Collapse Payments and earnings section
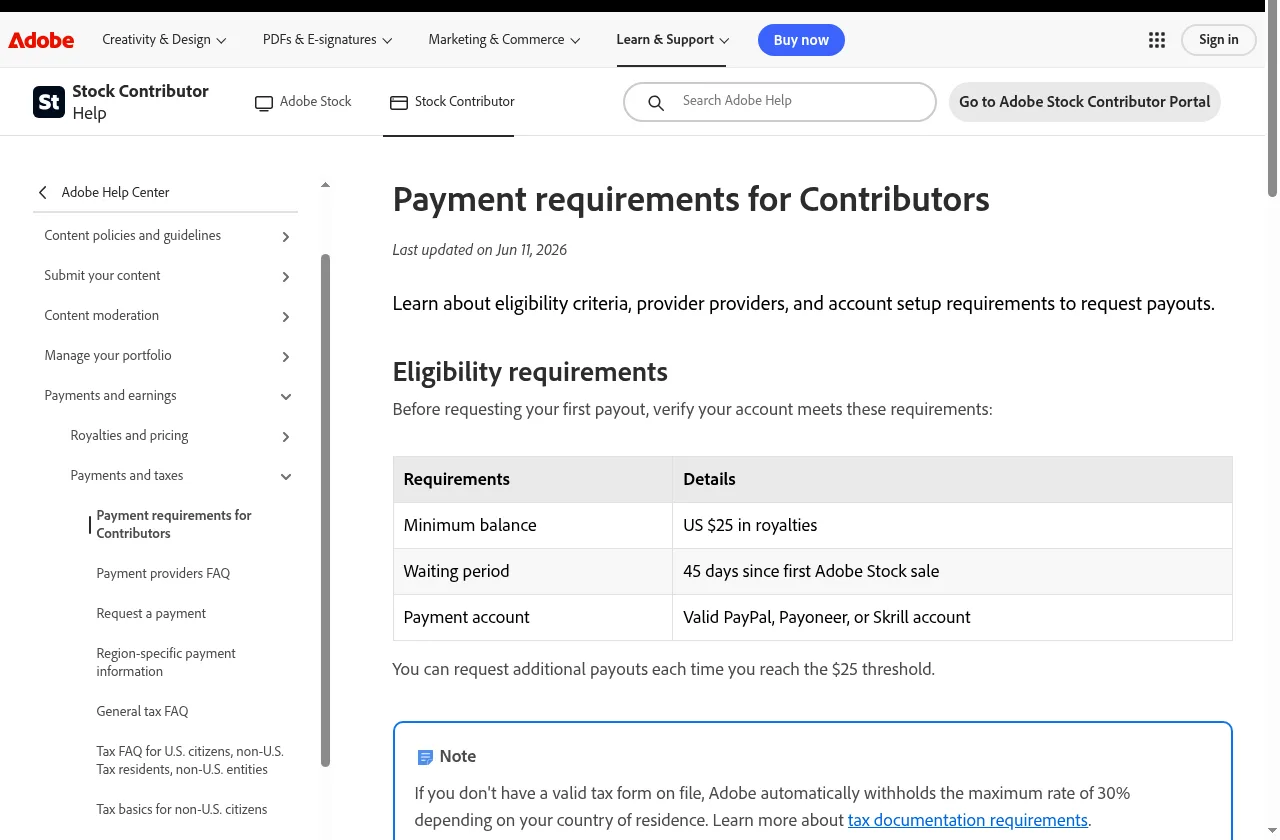 tap(286, 396)
